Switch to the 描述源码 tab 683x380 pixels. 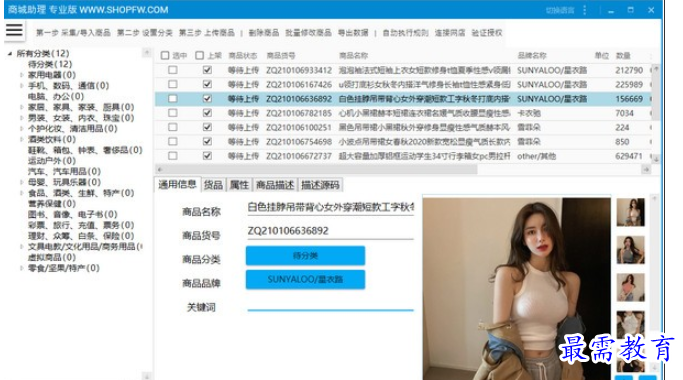click(320, 185)
